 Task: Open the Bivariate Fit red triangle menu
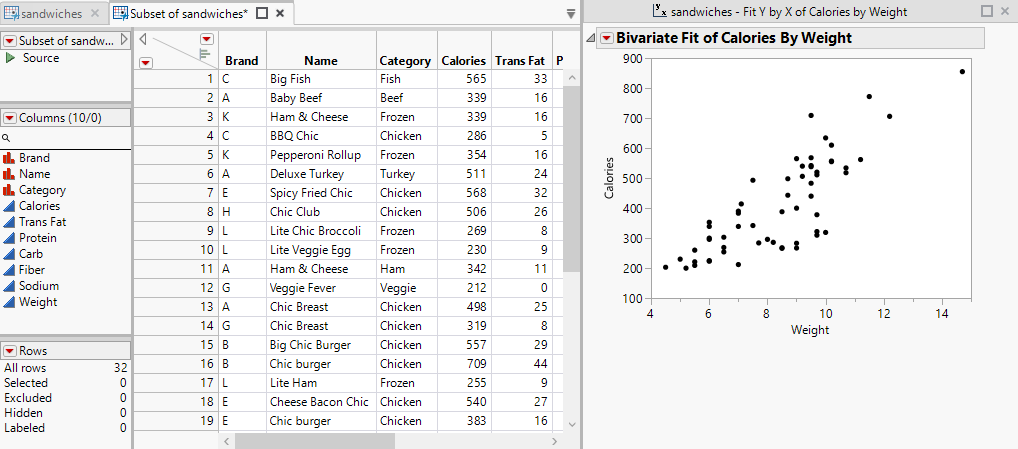click(607, 38)
